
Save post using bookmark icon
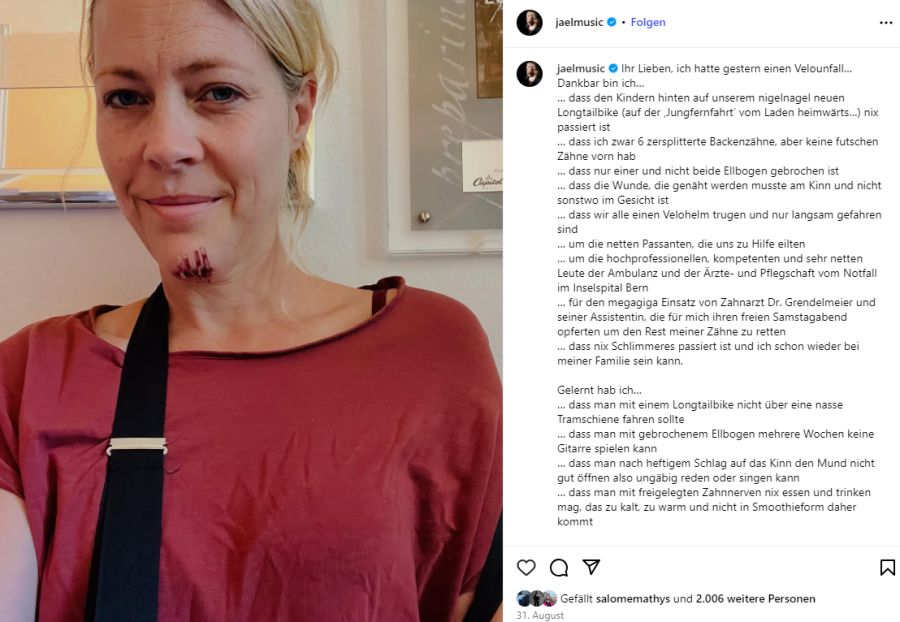[x=887, y=567]
